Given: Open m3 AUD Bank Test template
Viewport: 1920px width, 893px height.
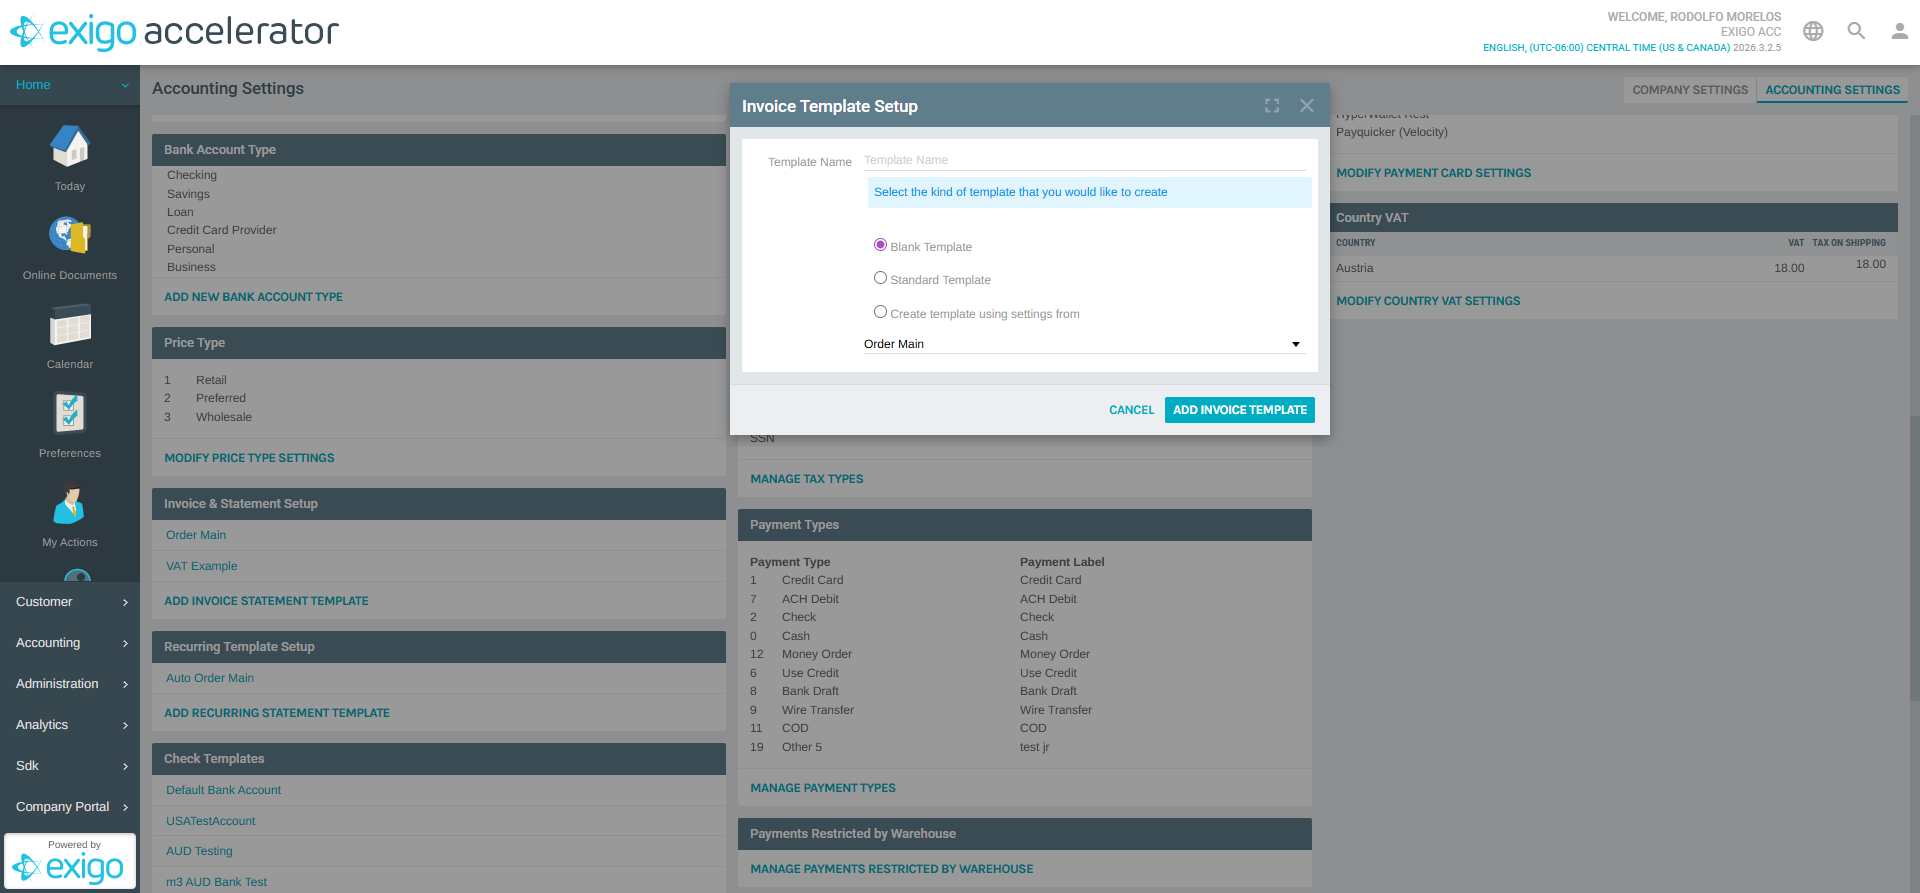Looking at the screenshot, I should 216,882.
